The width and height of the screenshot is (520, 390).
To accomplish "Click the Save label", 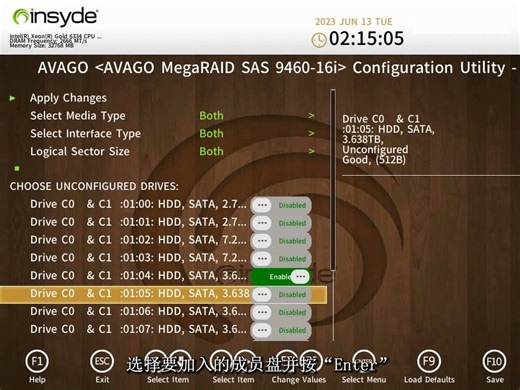I will pos(495,380).
